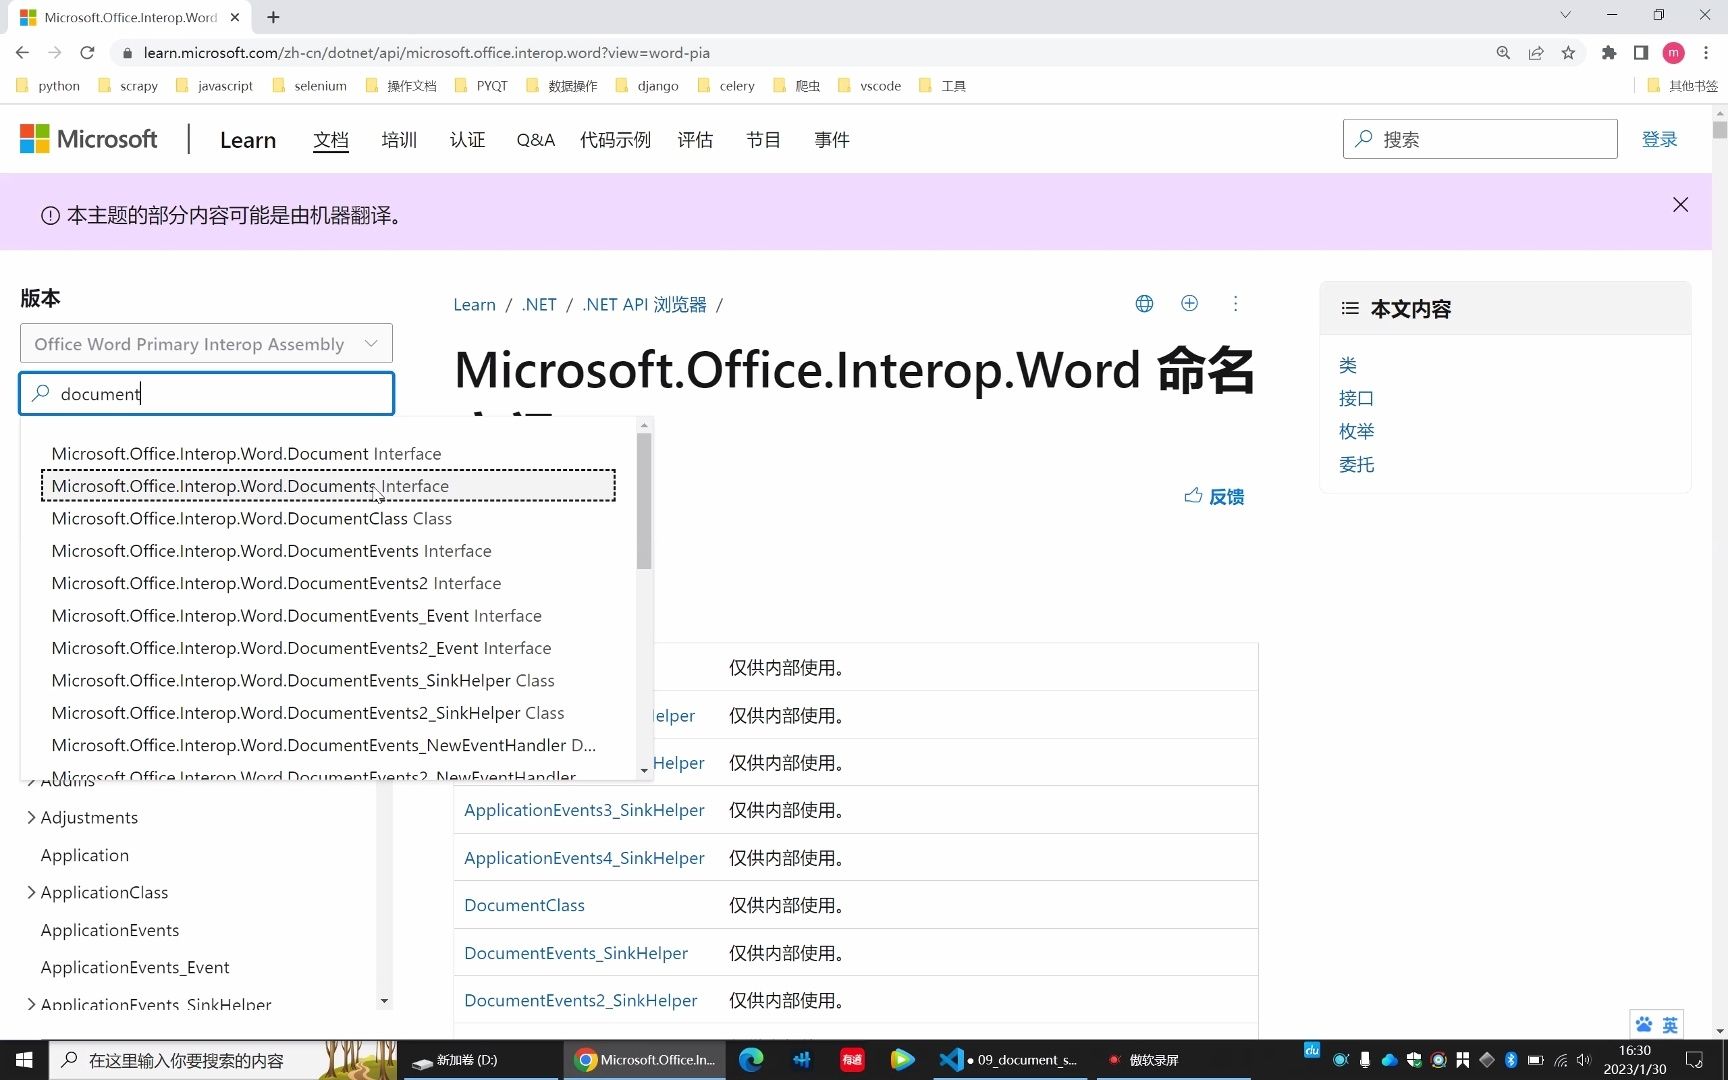Jump to the 委托 section in 本文内容

tap(1356, 464)
